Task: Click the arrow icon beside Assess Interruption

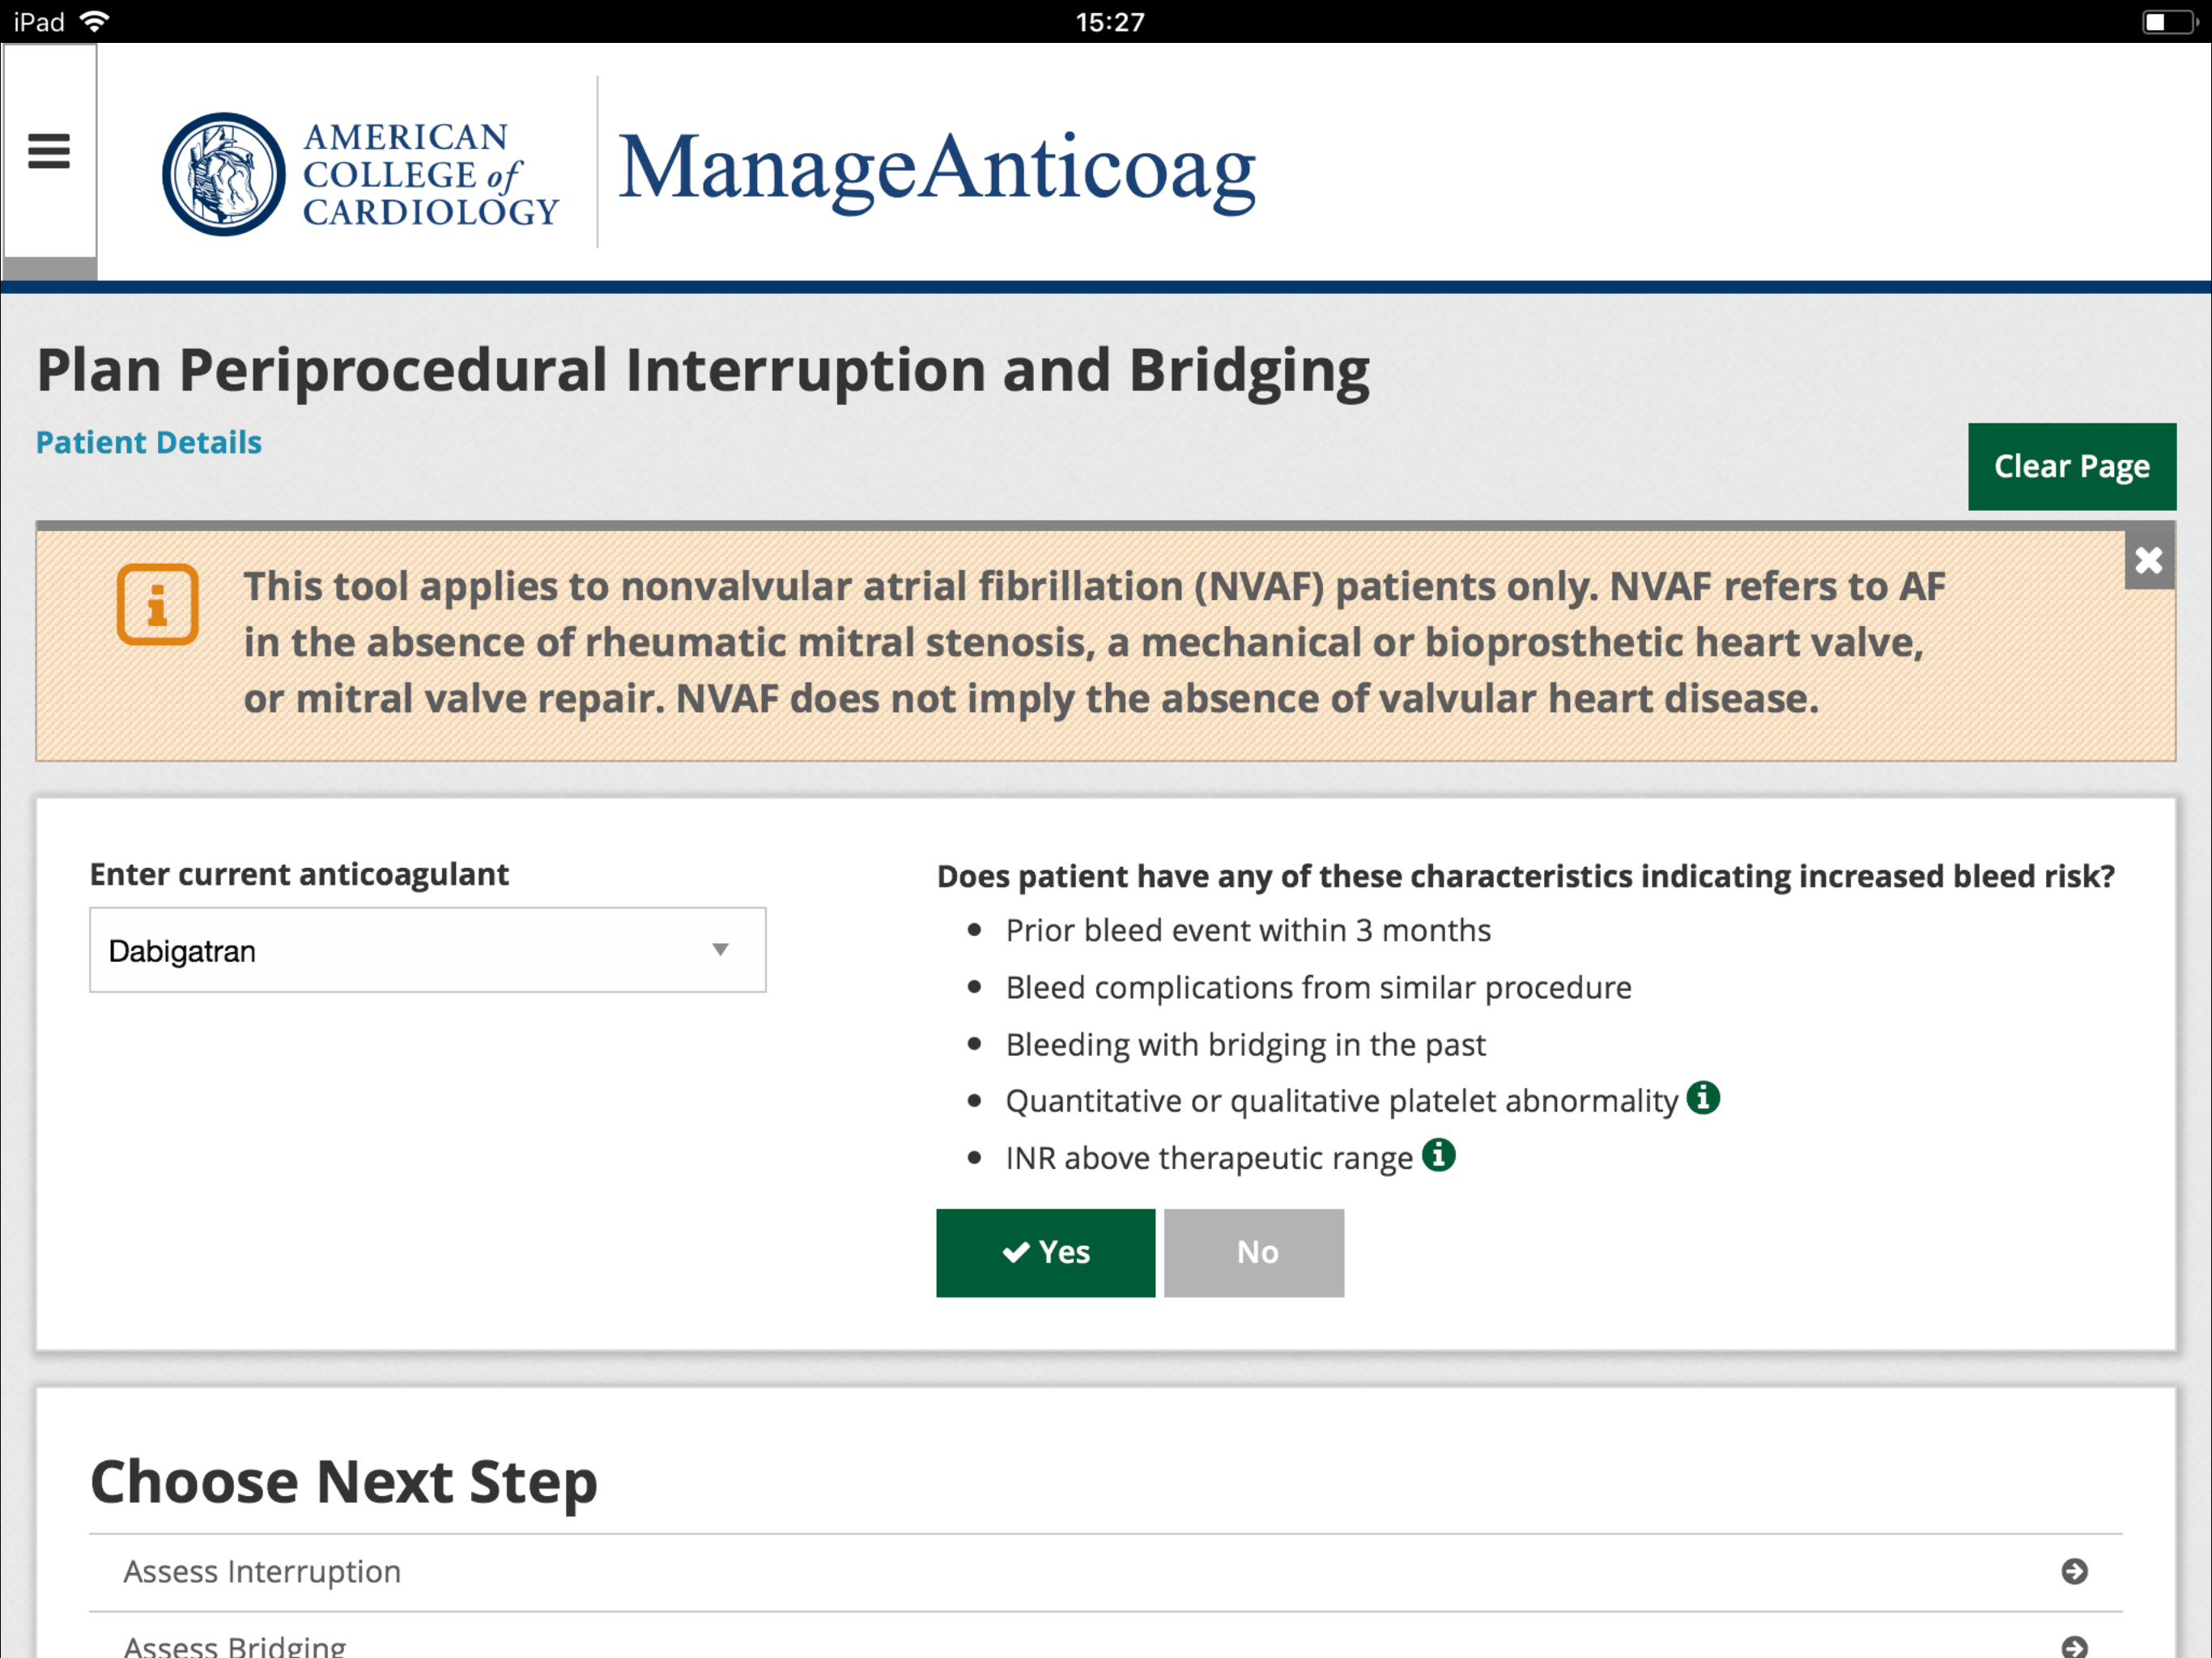Action: pos(2074,1571)
